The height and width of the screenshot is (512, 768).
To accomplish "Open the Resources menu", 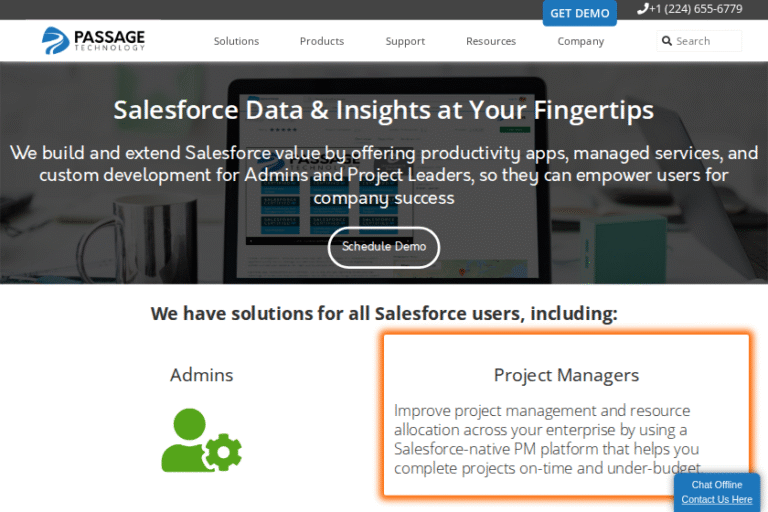I will [x=491, y=41].
